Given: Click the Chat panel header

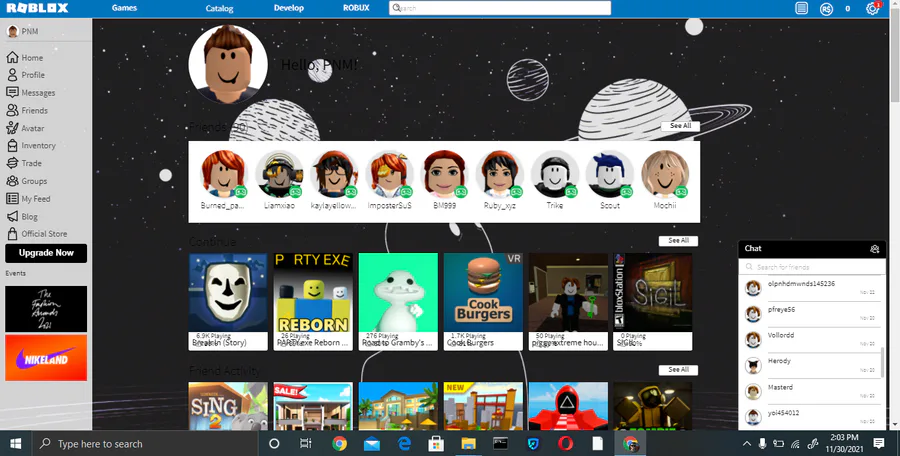Looking at the screenshot, I should [x=812, y=249].
